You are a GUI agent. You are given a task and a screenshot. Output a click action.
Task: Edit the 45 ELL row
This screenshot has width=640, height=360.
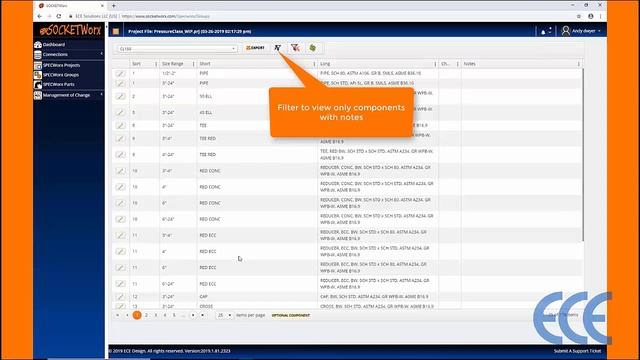tap(120, 112)
